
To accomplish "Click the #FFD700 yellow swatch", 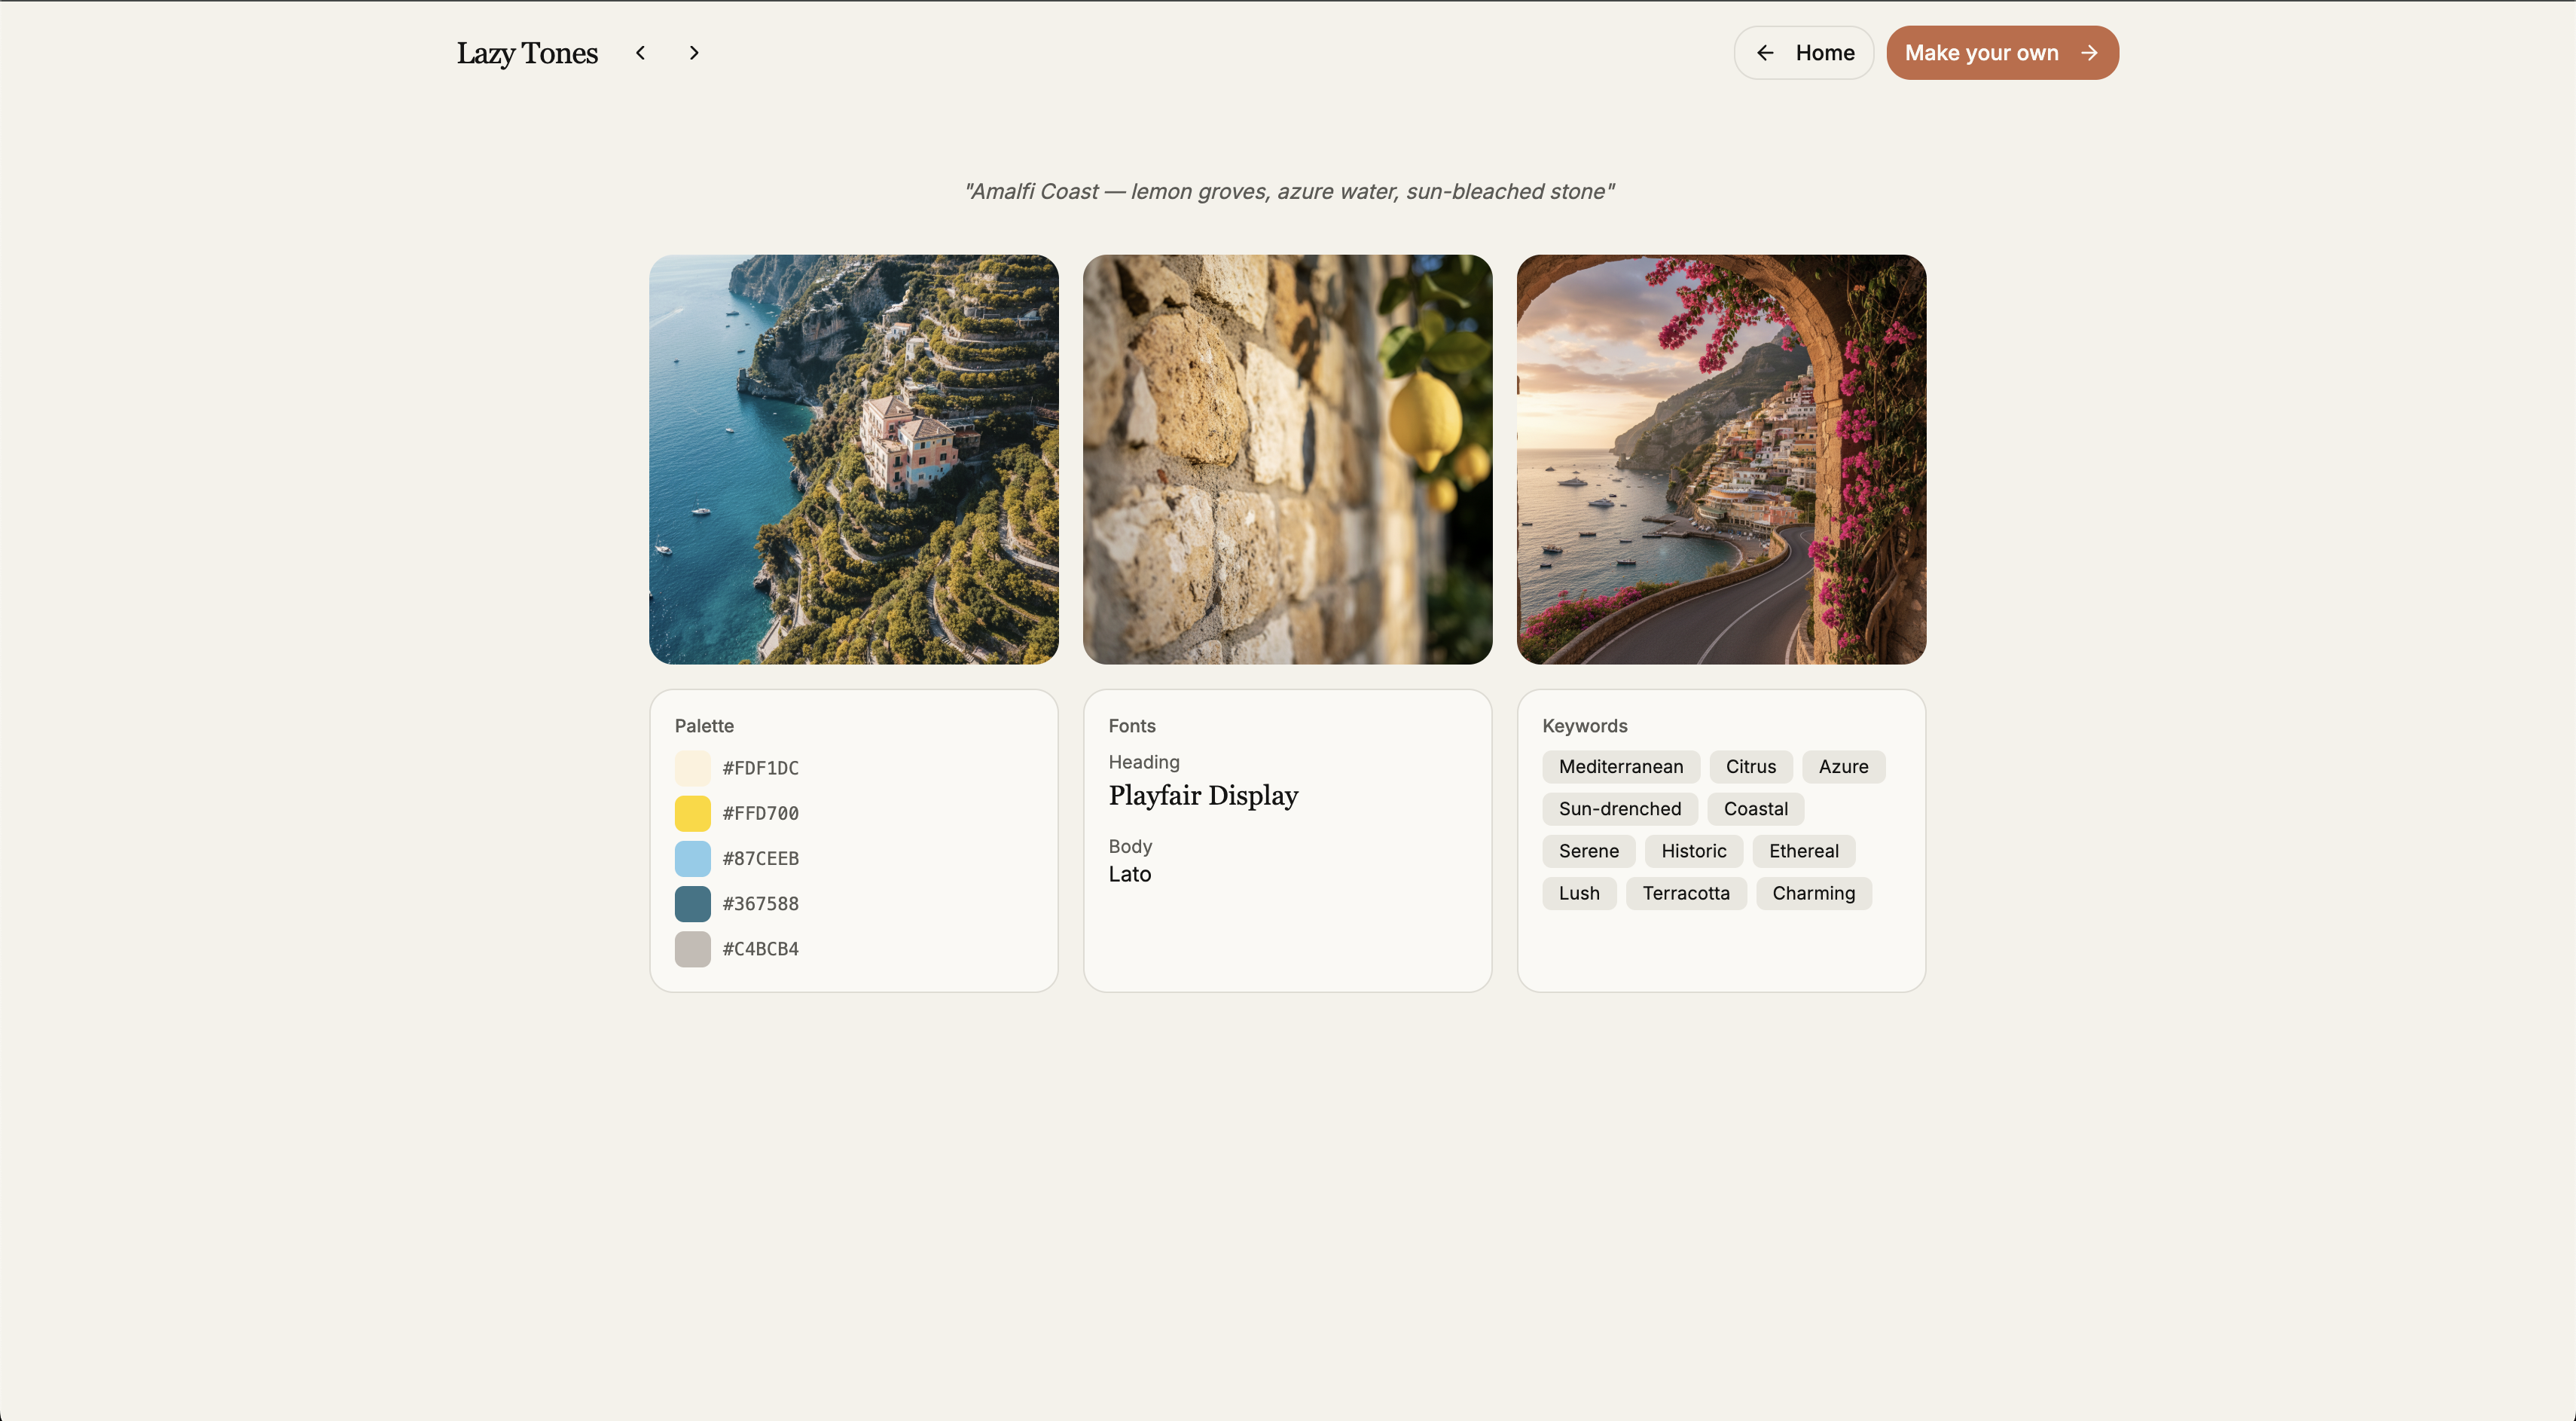I will click(692, 813).
